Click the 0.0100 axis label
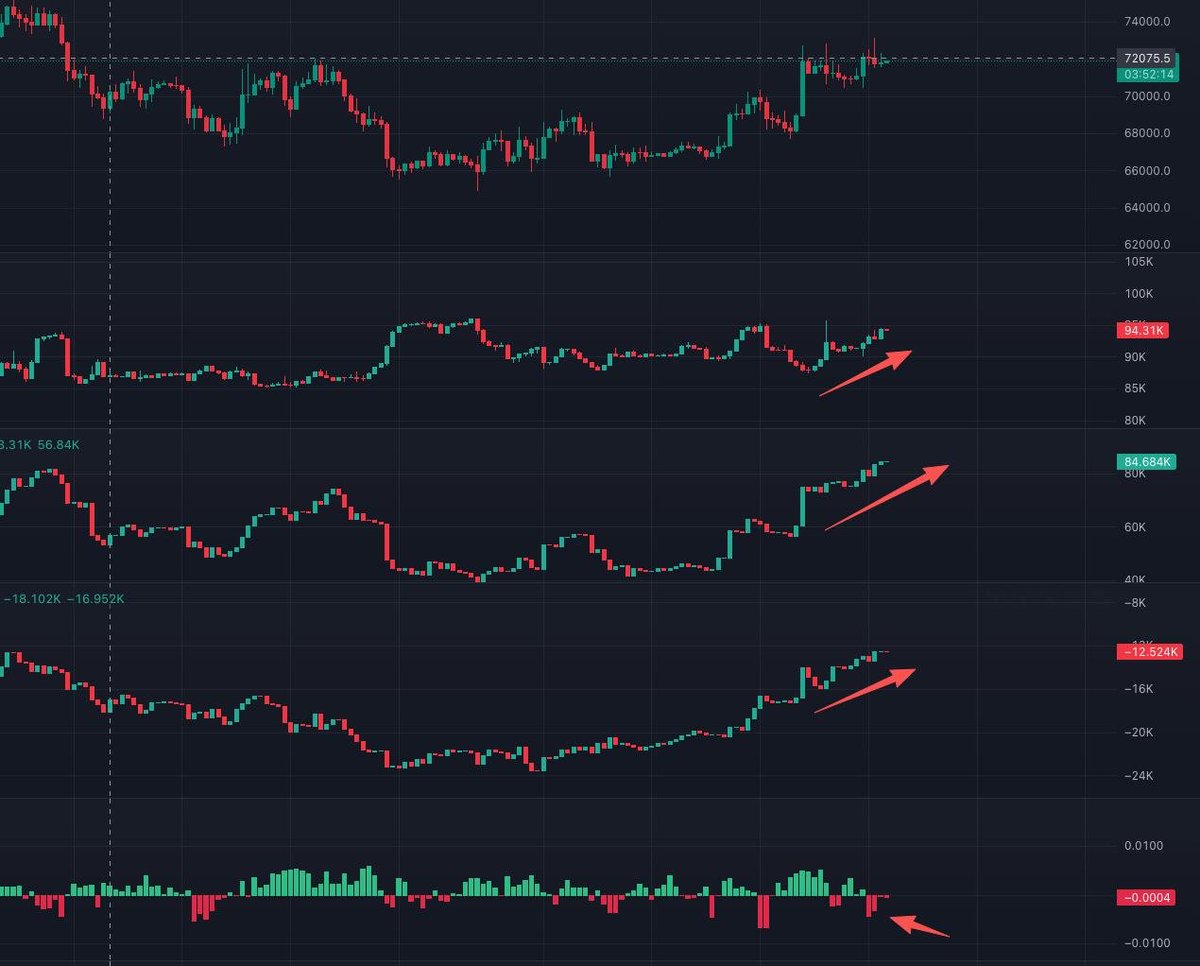Viewport: 1200px width, 966px height. 1144,847
